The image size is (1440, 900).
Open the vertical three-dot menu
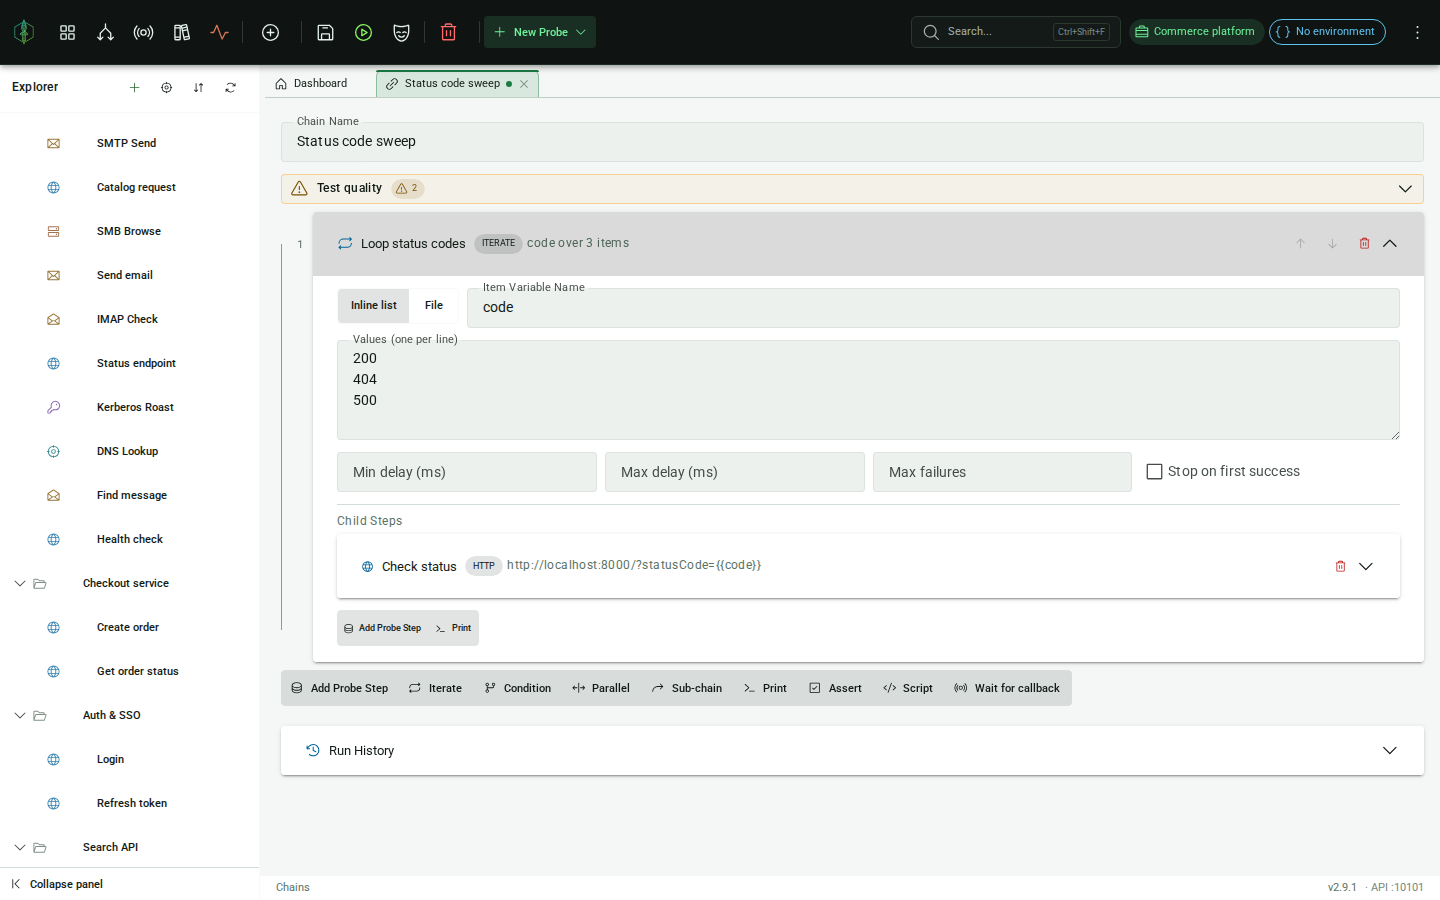point(1417,32)
